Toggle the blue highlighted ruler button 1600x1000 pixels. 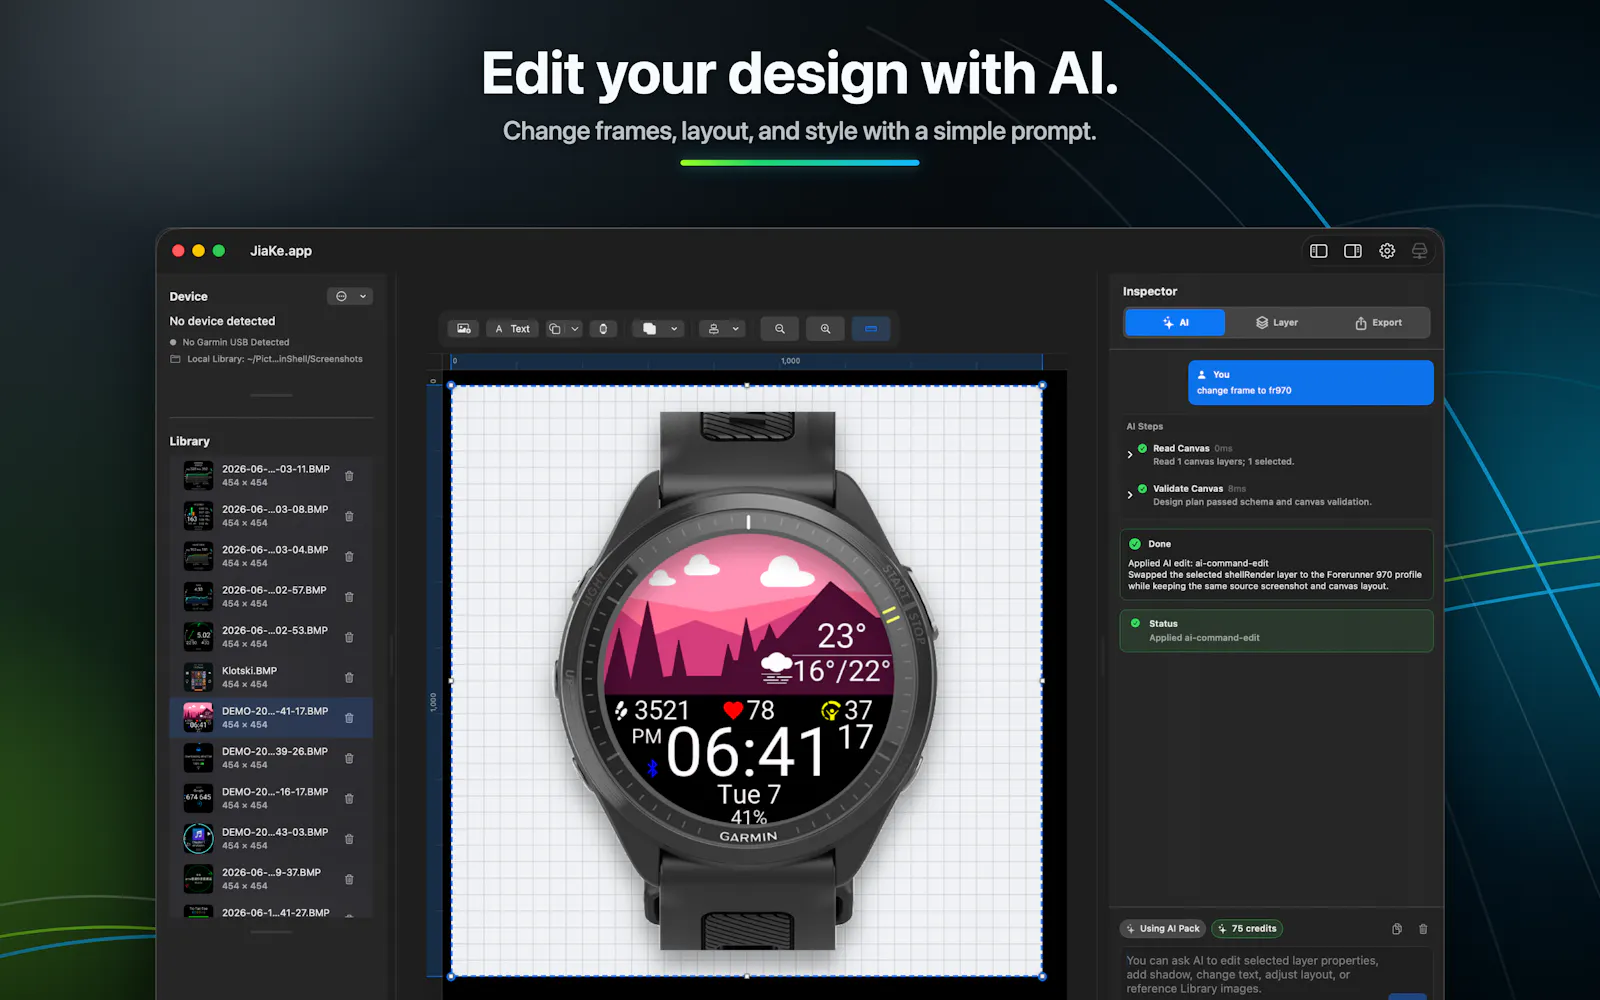[x=871, y=329]
